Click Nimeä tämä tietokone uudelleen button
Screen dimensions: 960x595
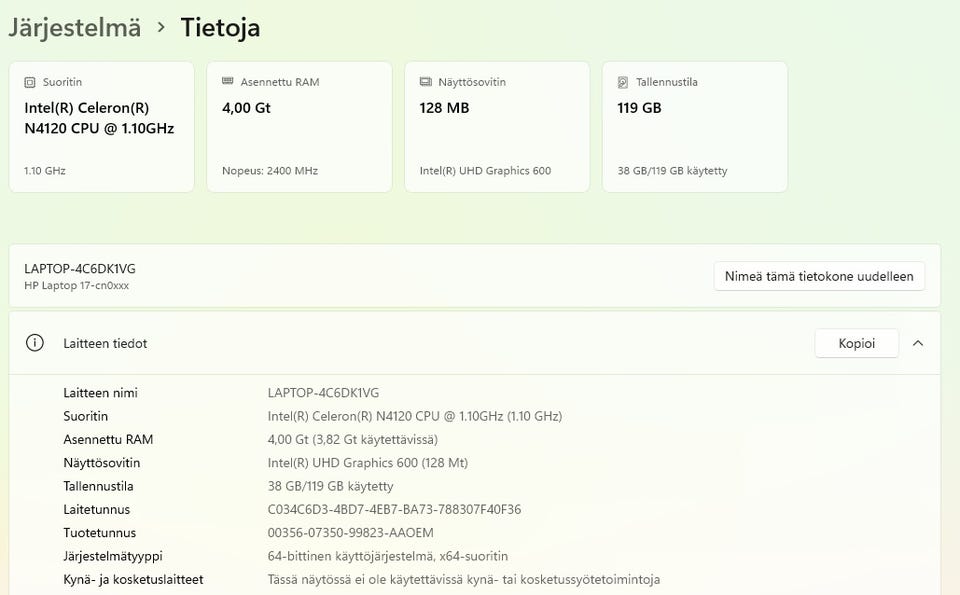click(819, 276)
